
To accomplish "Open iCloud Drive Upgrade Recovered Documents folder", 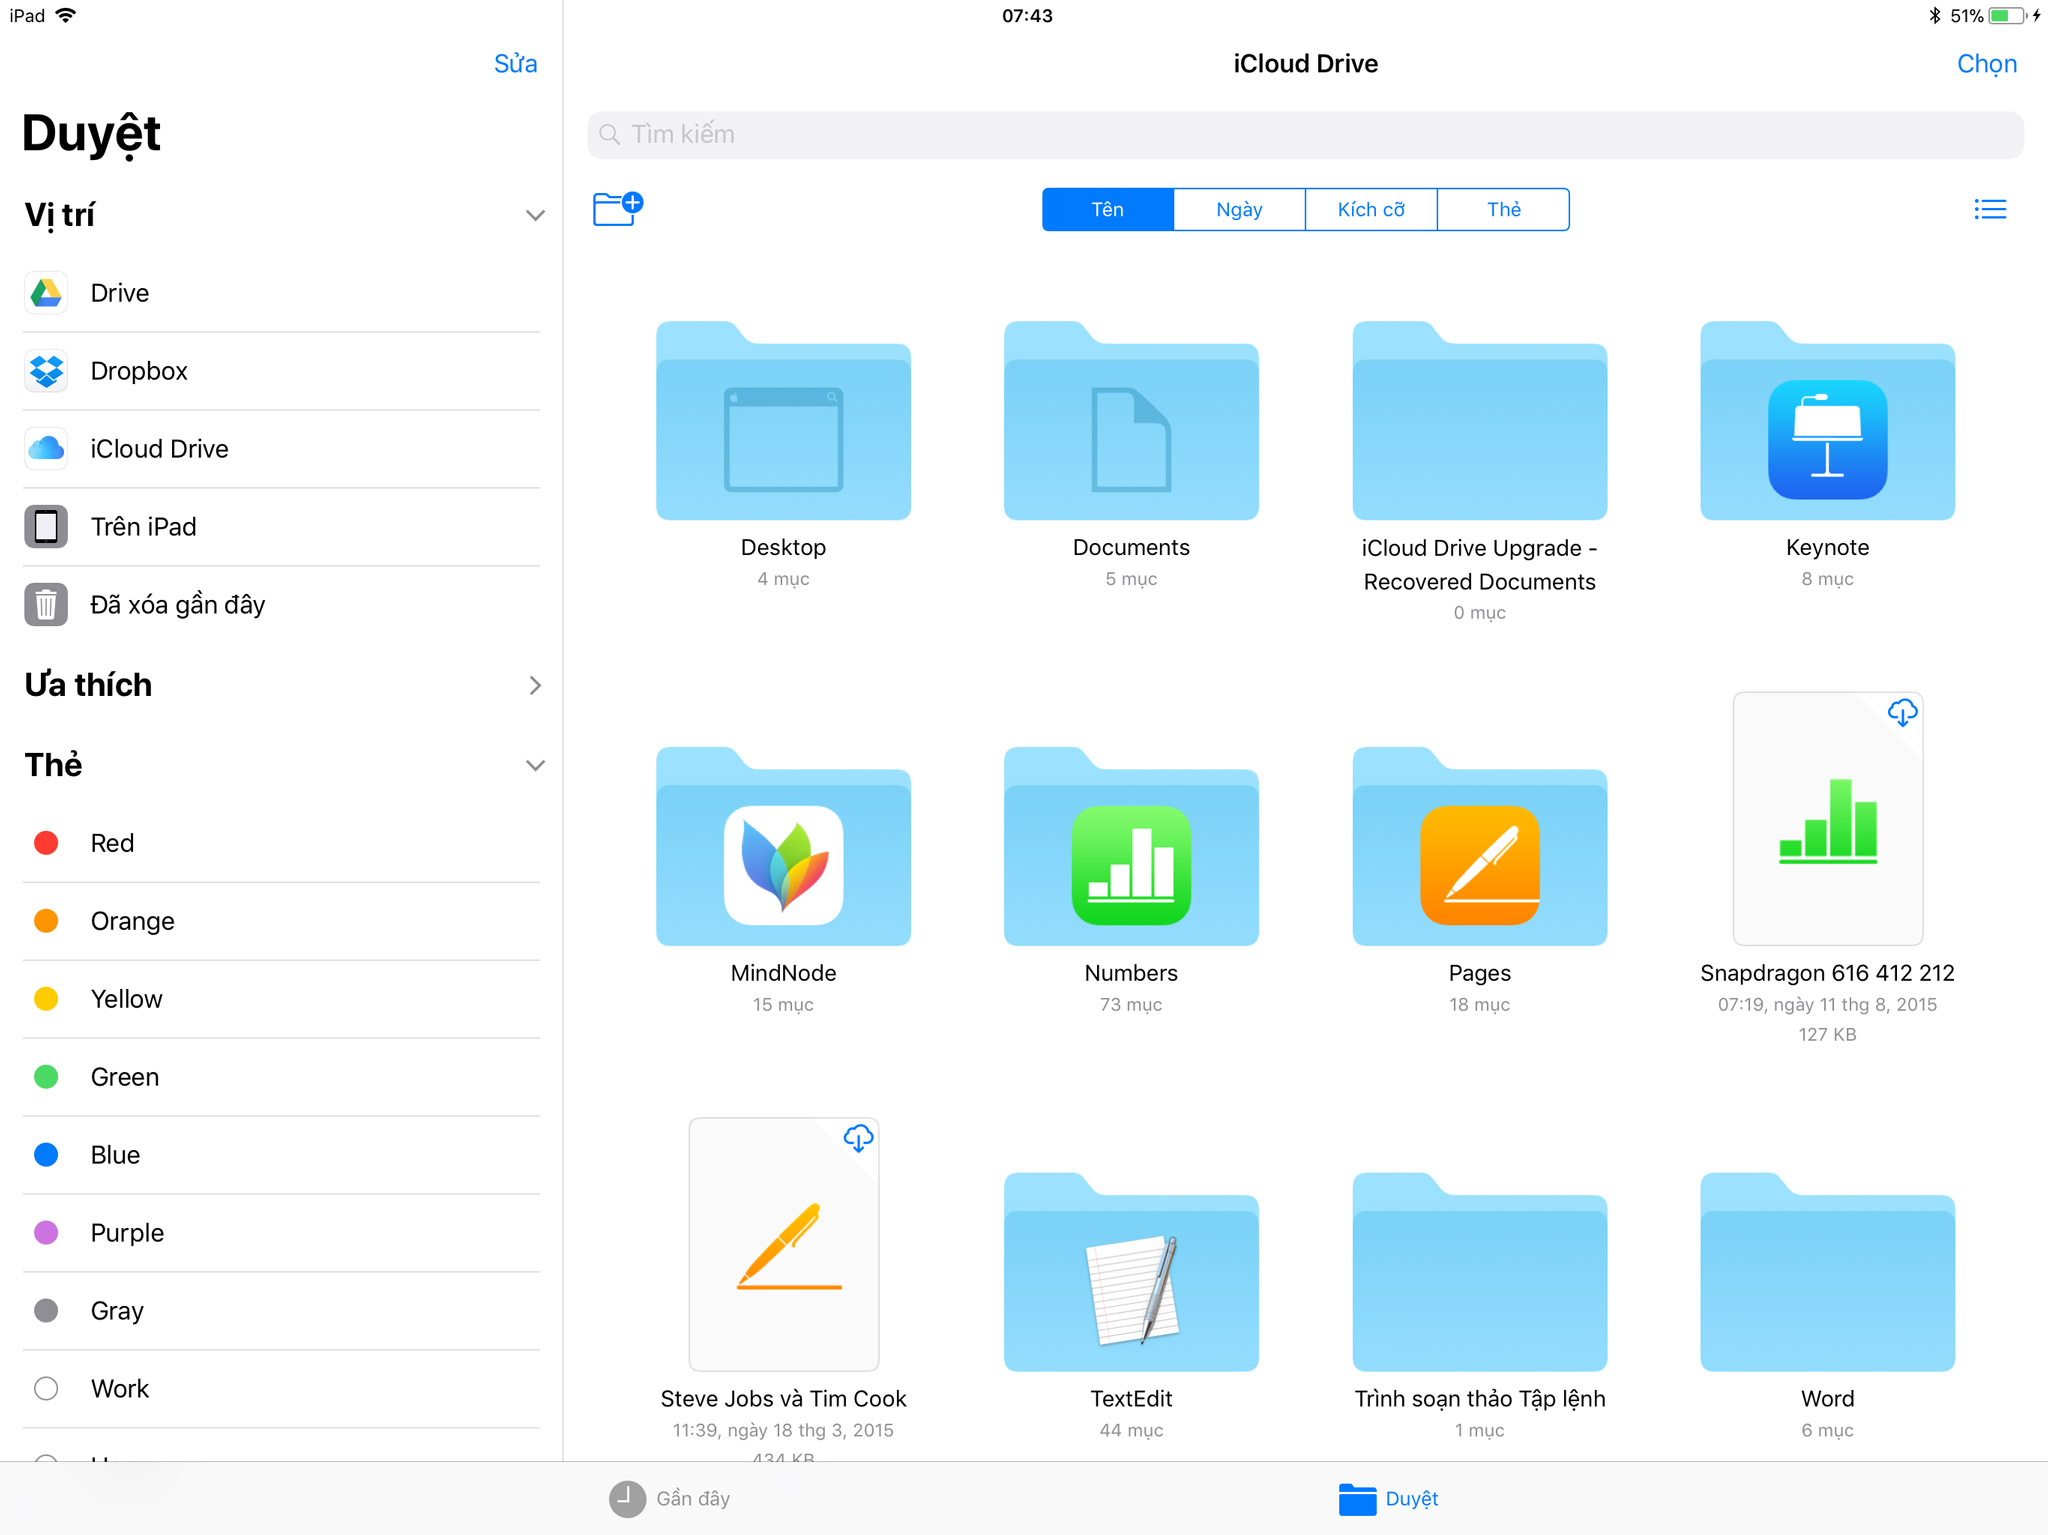I will click(1479, 420).
